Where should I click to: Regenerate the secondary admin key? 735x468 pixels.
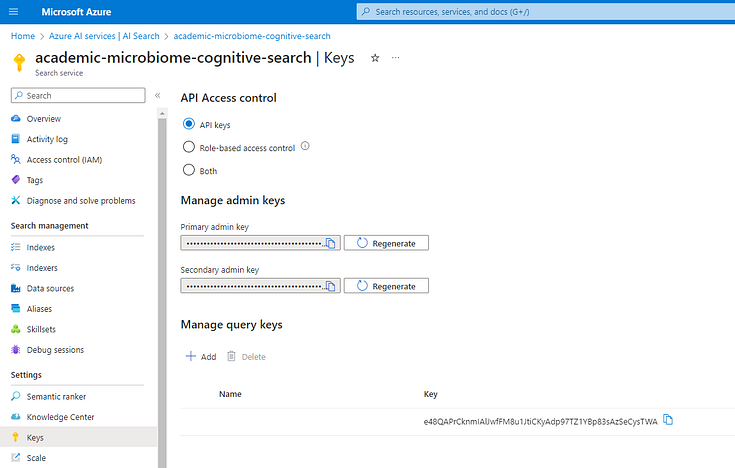386,286
